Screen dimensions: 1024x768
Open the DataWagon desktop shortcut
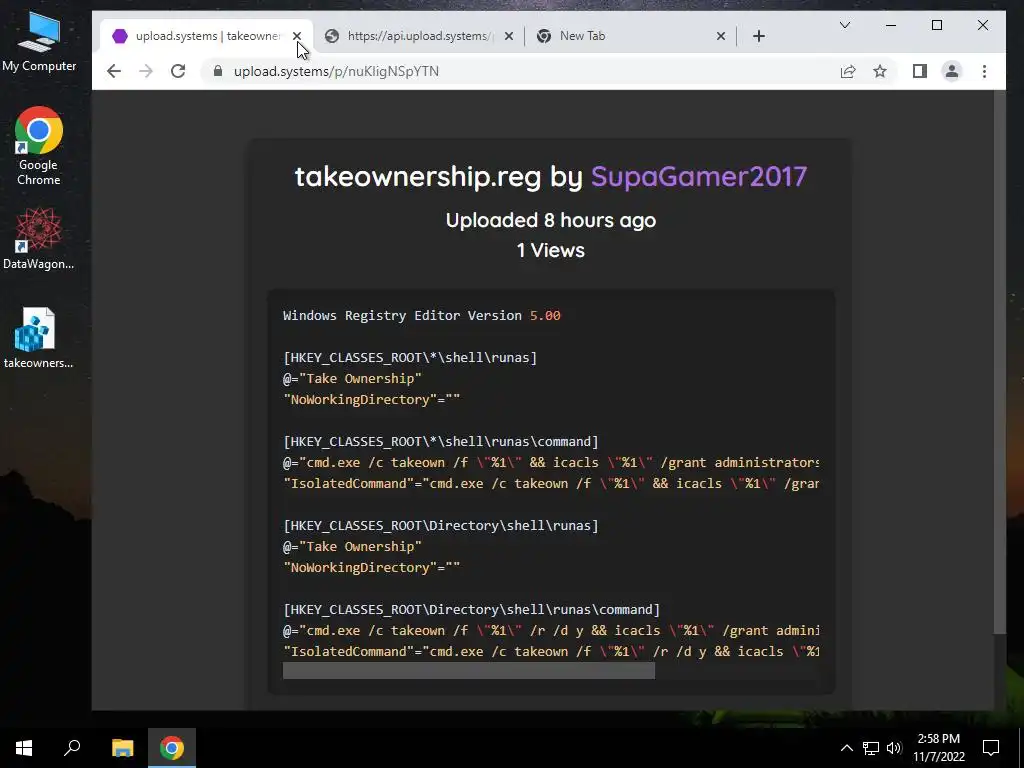click(x=39, y=239)
